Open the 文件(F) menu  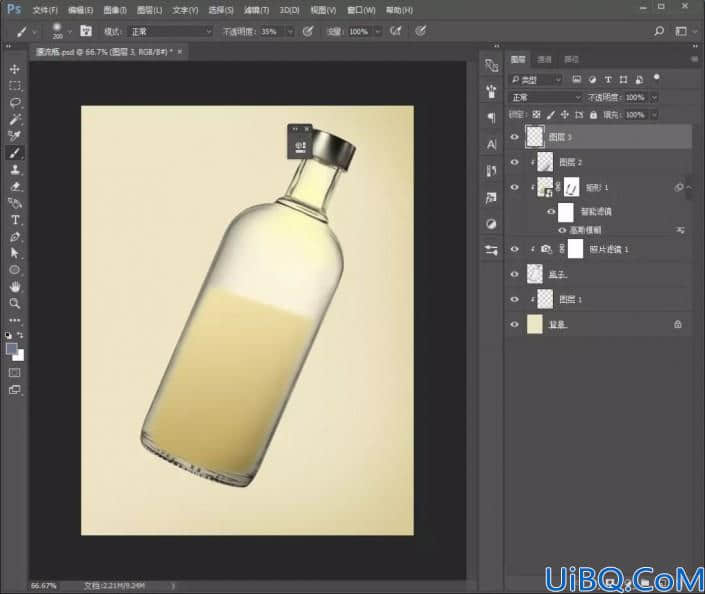click(x=45, y=9)
